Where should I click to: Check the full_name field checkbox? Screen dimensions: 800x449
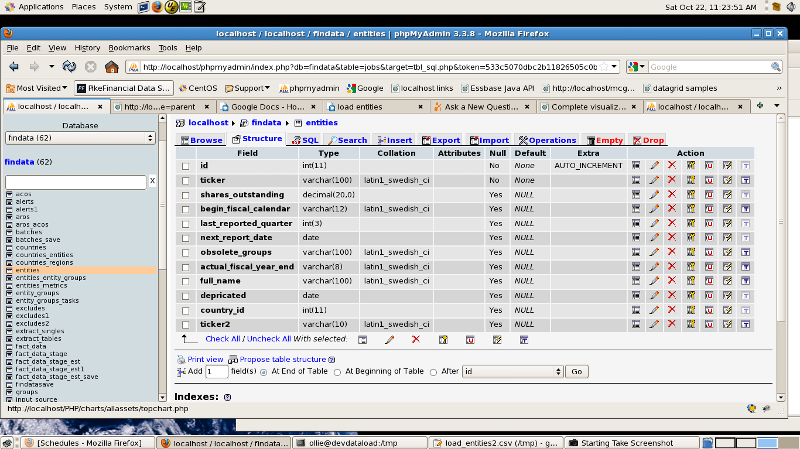tap(185, 281)
